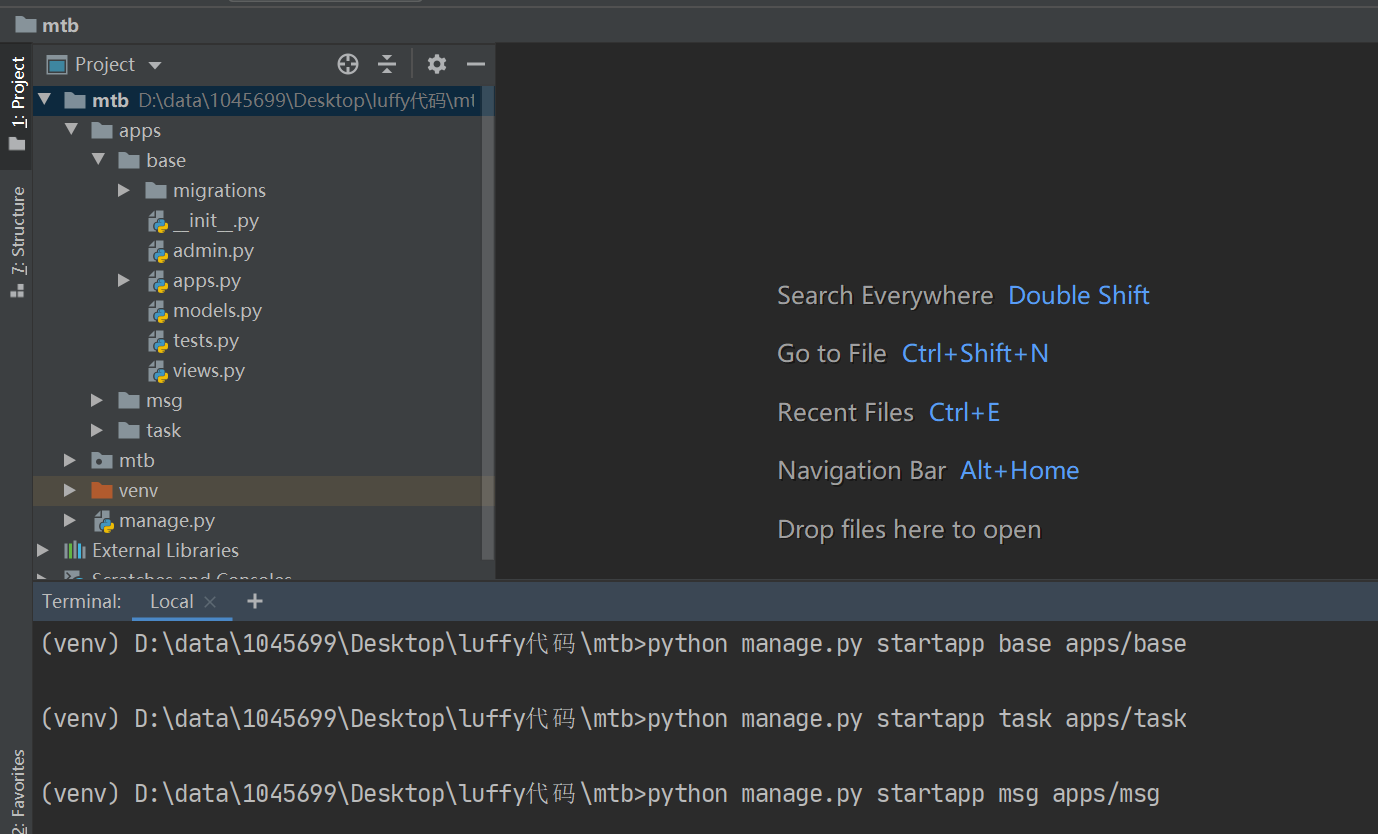The image size is (1378, 834).
Task: Collapse the base folder
Action: [97, 160]
